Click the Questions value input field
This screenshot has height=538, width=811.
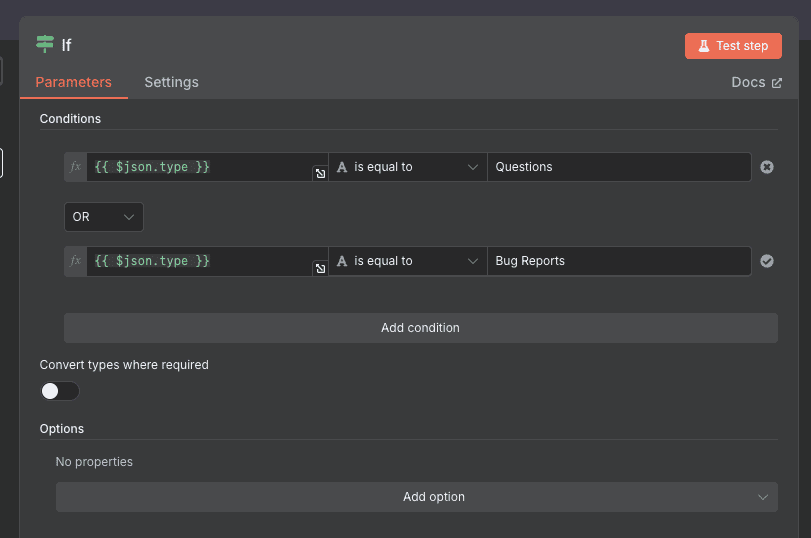click(x=618, y=167)
